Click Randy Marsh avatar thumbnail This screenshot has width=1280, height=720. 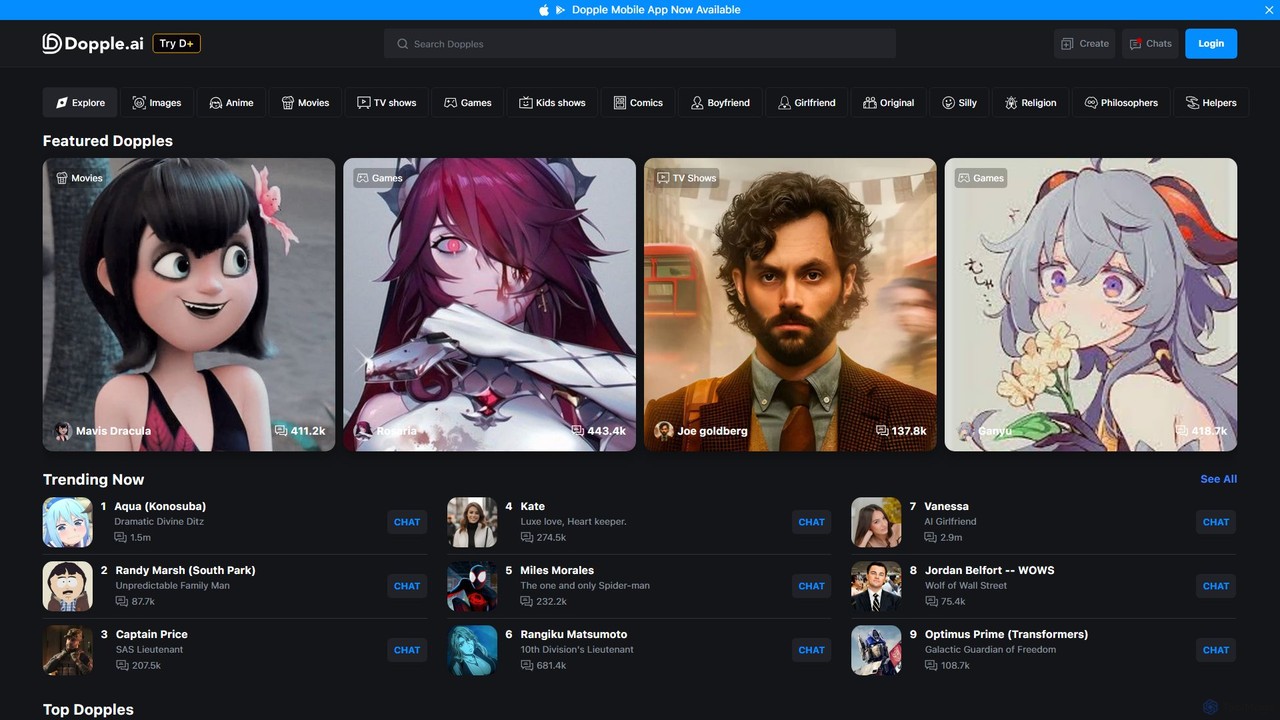(68, 586)
